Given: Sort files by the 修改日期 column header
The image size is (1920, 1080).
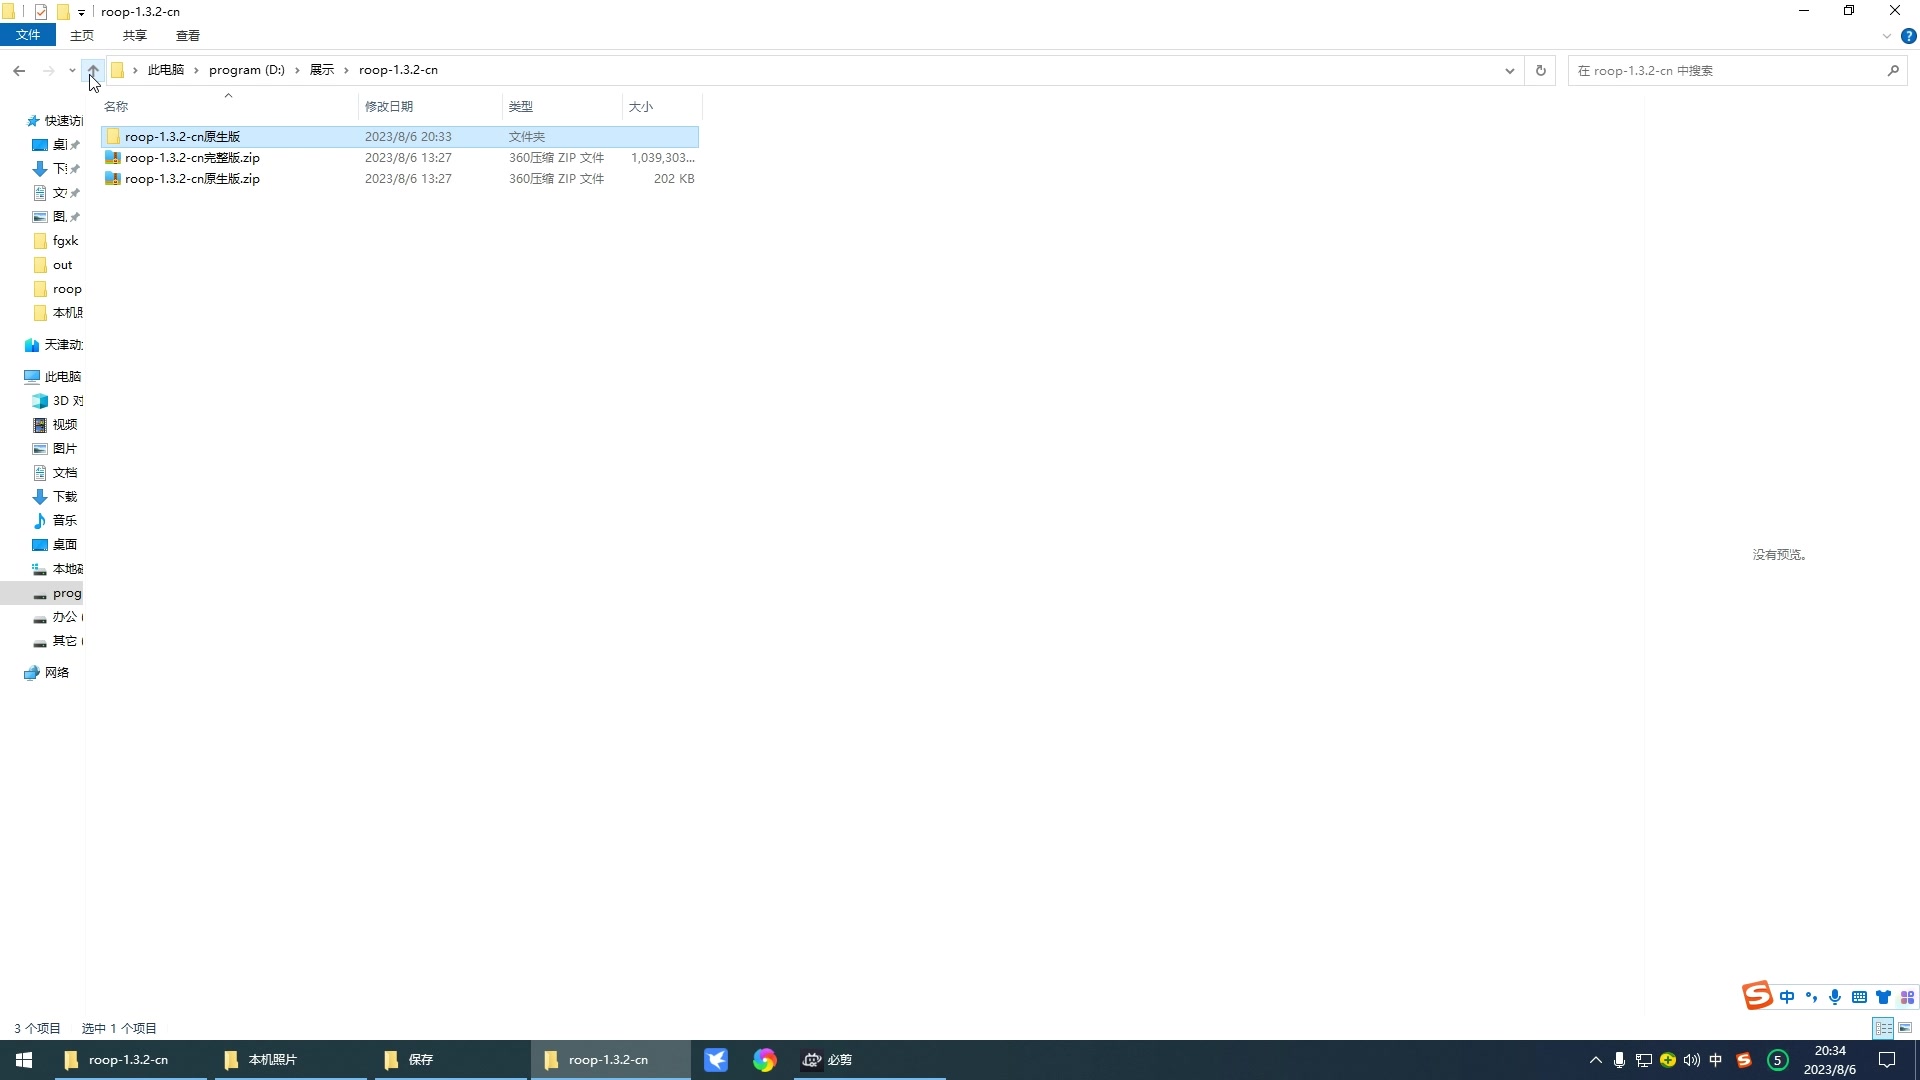Looking at the screenshot, I should (389, 106).
